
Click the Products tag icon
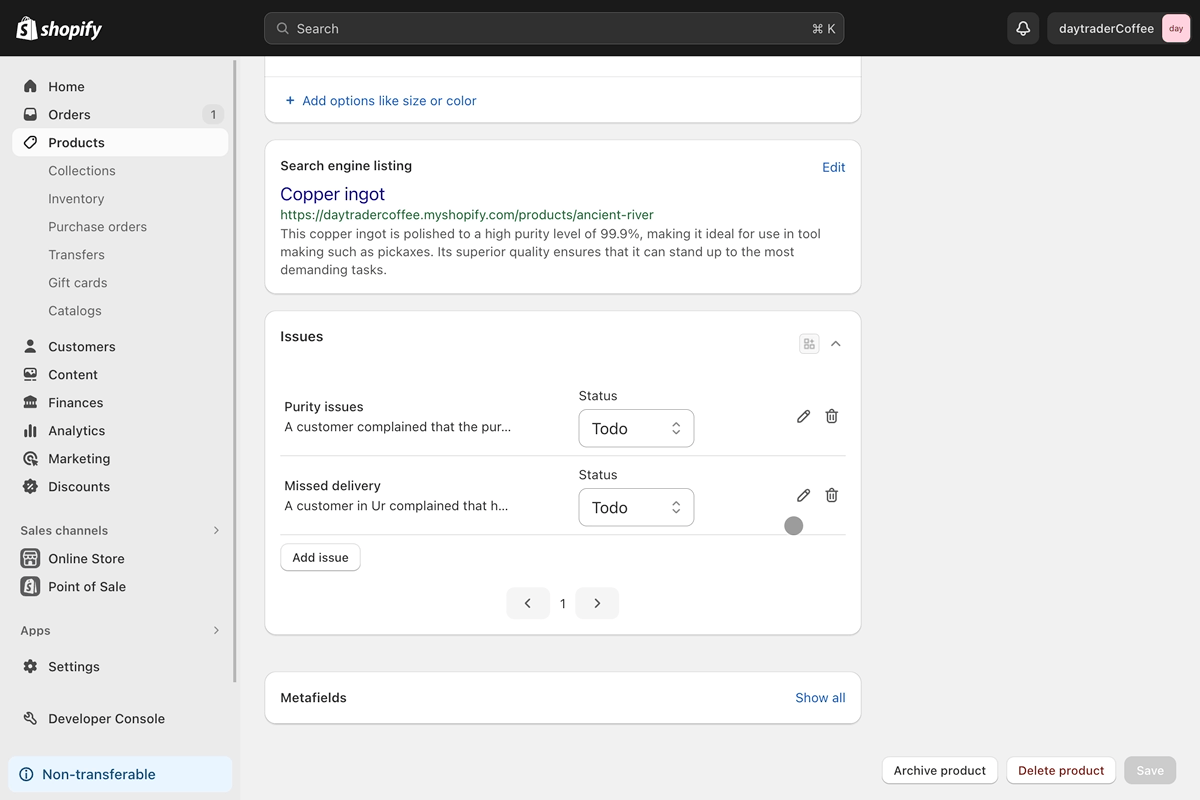[x=30, y=143]
